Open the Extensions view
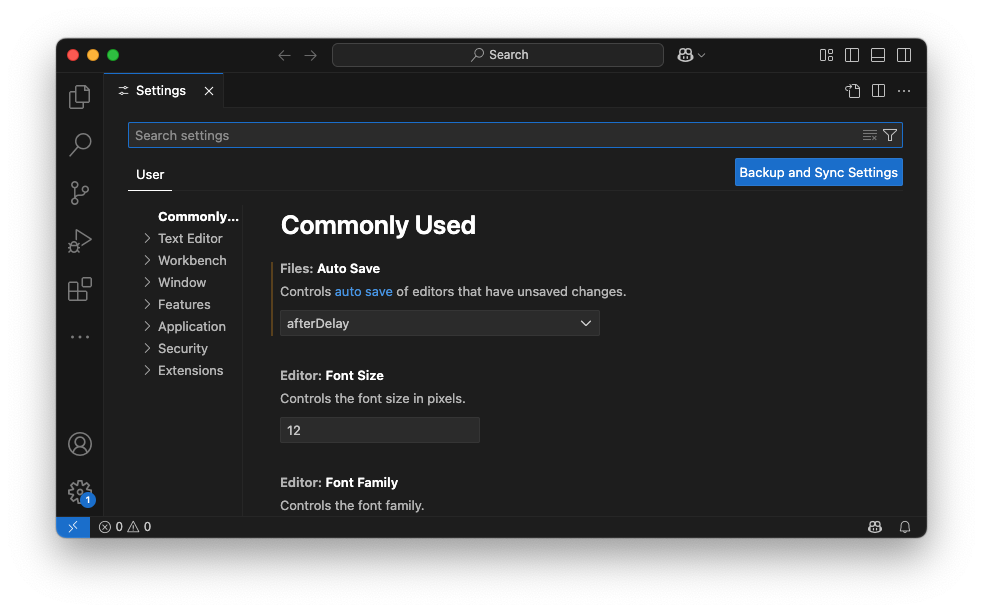Viewport: 983px width, 612px height. 80,290
